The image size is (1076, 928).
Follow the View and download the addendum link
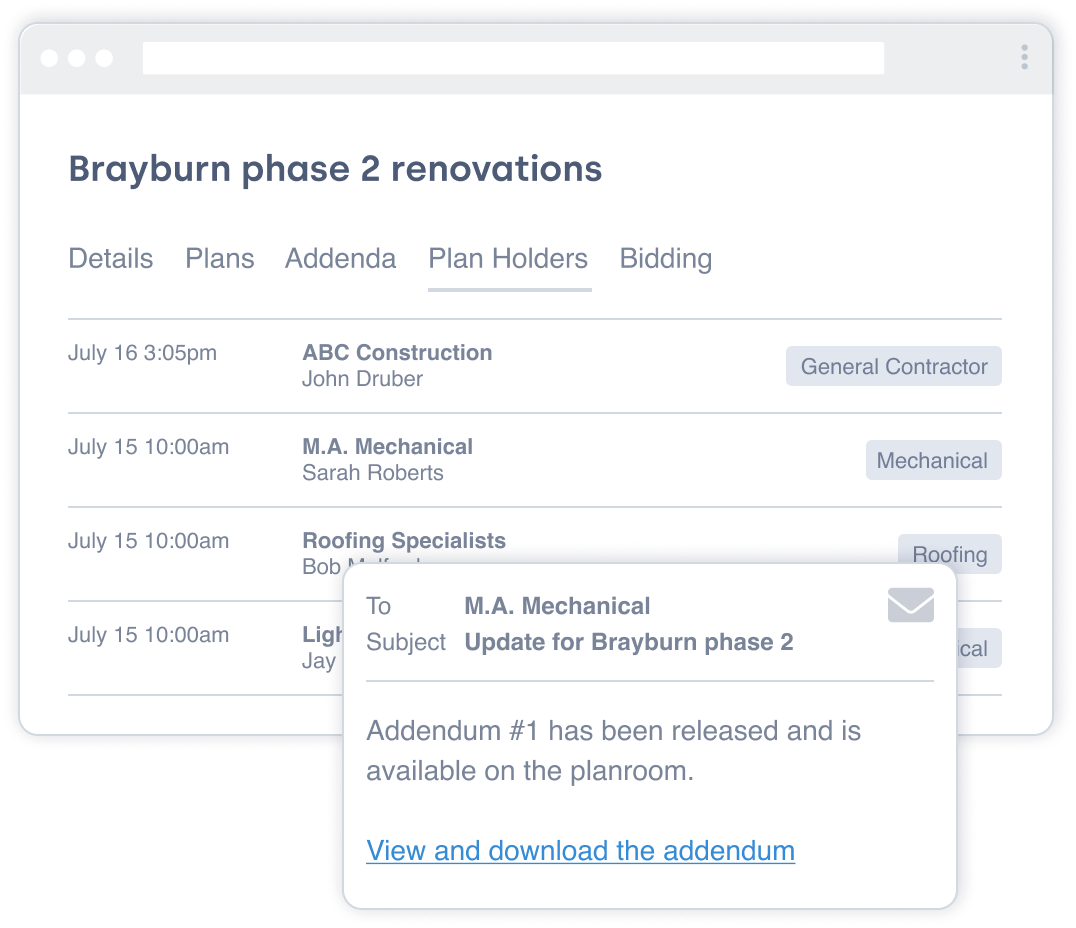580,851
